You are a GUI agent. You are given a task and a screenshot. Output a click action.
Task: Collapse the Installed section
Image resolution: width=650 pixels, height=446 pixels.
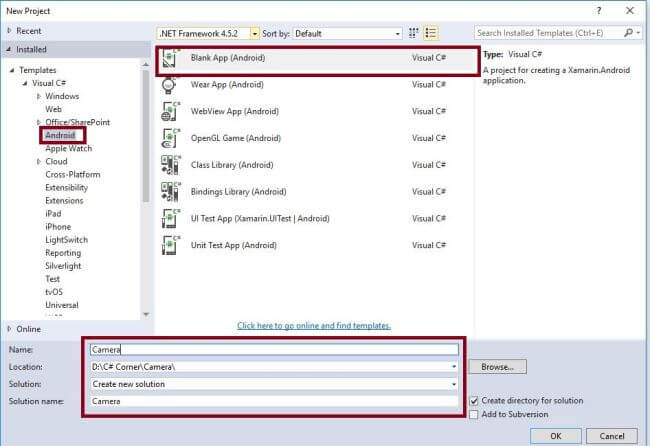tap(9, 49)
